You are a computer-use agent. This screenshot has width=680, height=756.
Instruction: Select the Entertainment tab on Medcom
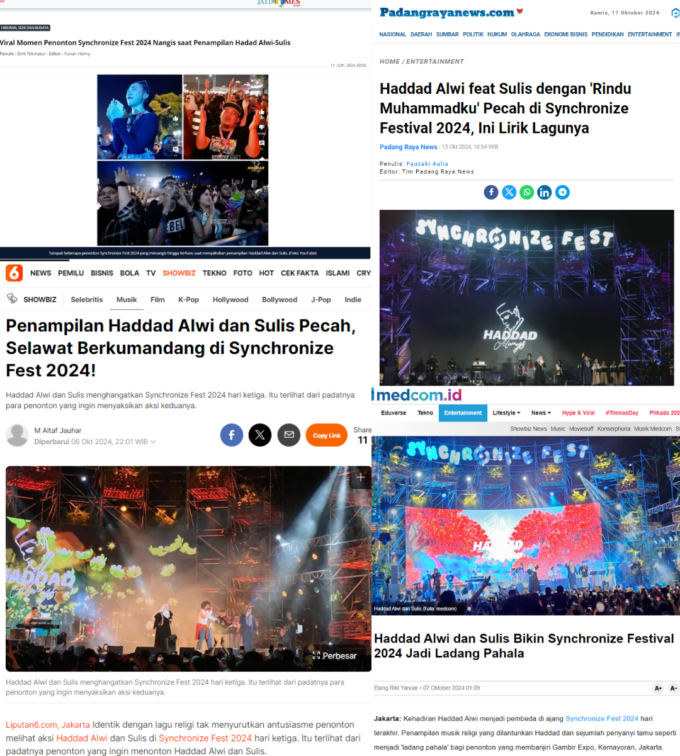click(x=463, y=413)
